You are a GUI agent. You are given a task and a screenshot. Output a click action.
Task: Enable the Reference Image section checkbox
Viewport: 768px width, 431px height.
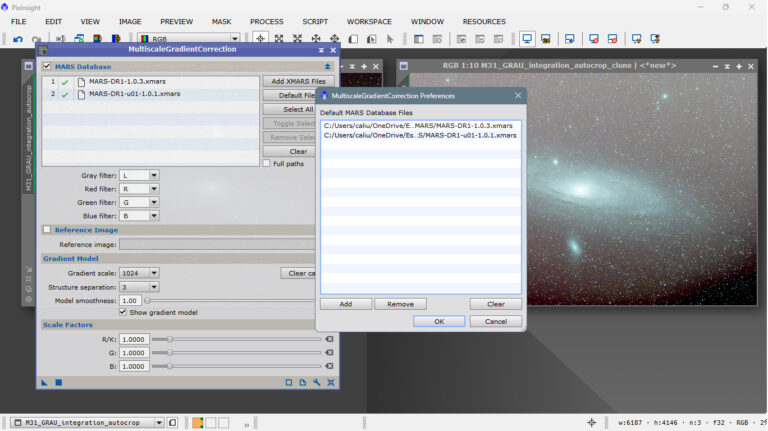(x=47, y=229)
